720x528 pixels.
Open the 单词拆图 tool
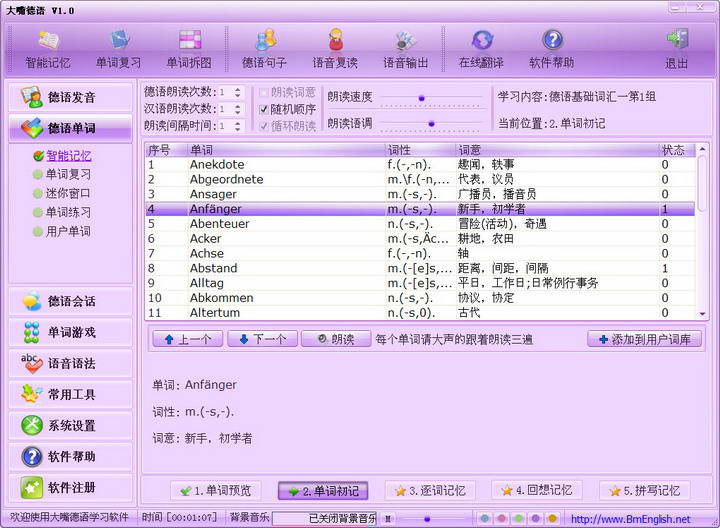[x=190, y=48]
